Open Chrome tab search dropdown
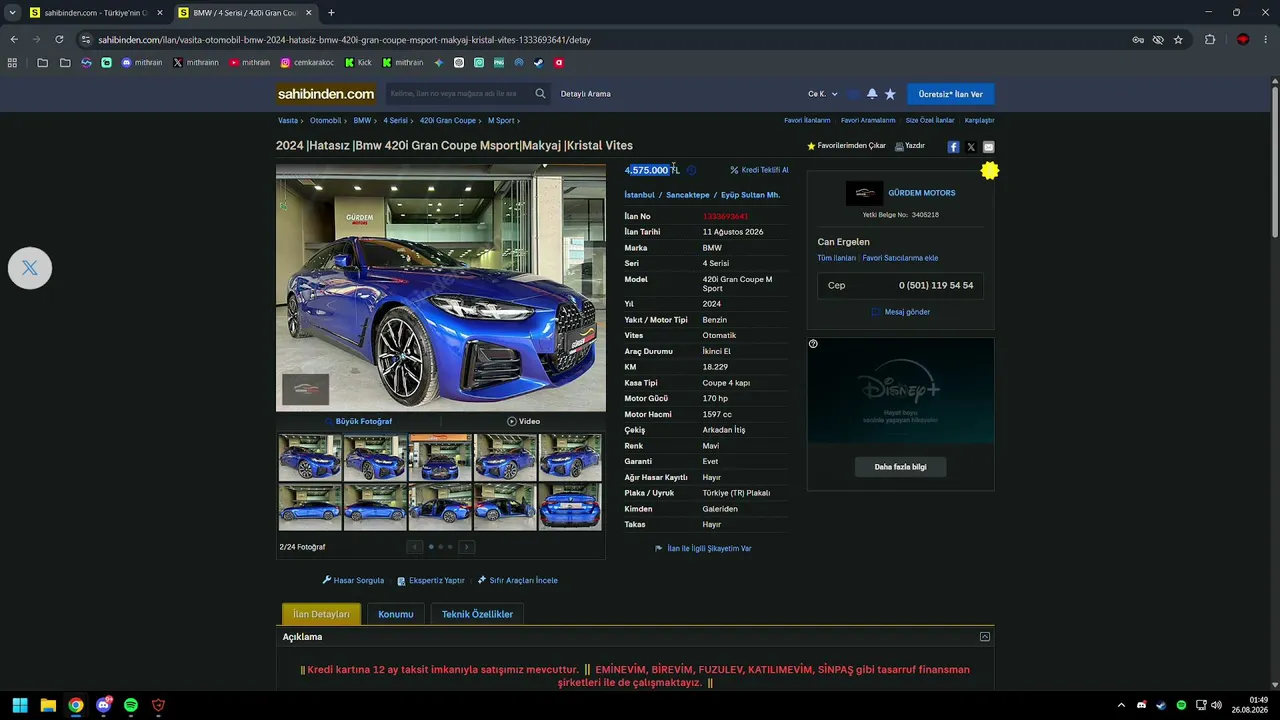The height and width of the screenshot is (720, 1280). tap(12, 13)
